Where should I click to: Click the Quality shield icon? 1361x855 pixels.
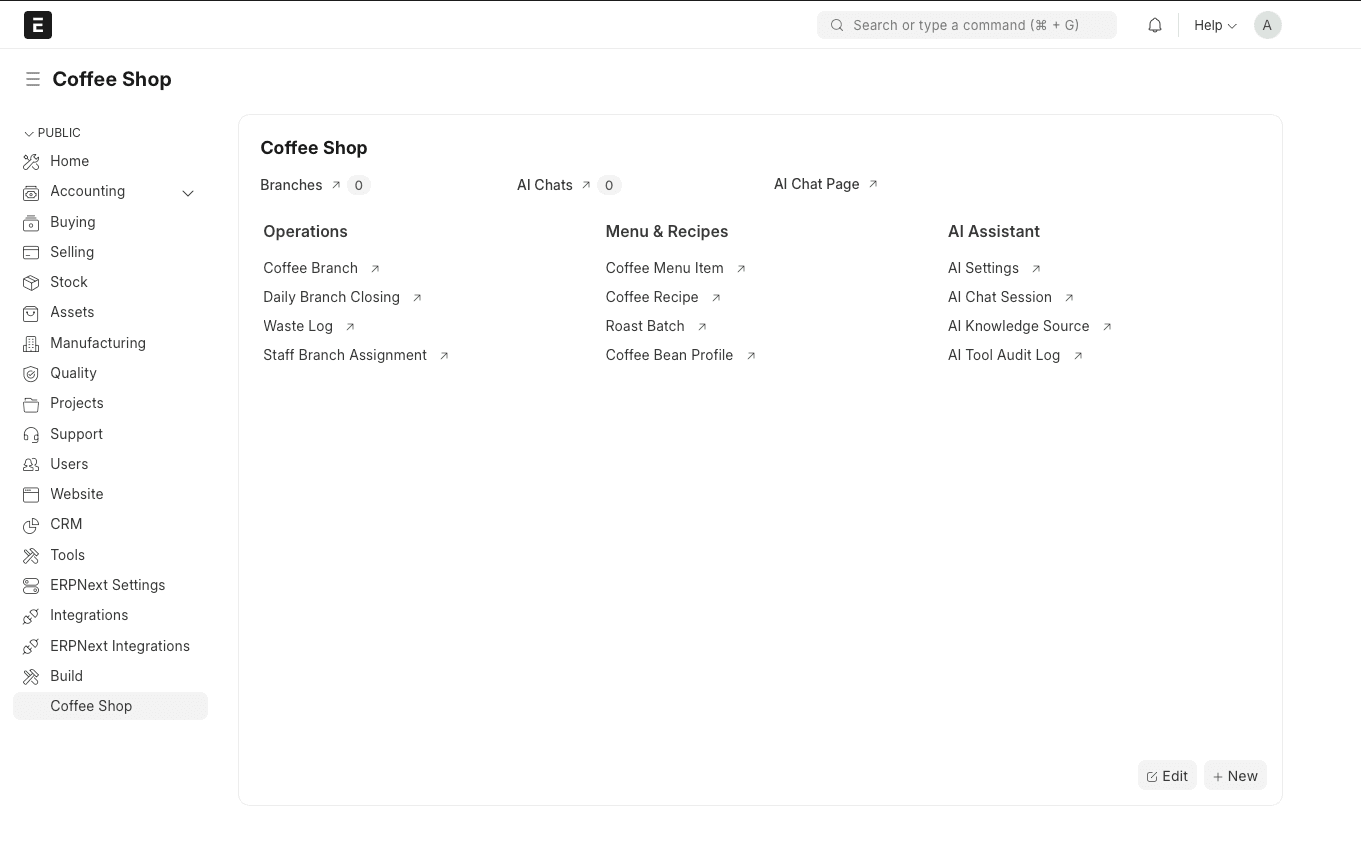31,373
